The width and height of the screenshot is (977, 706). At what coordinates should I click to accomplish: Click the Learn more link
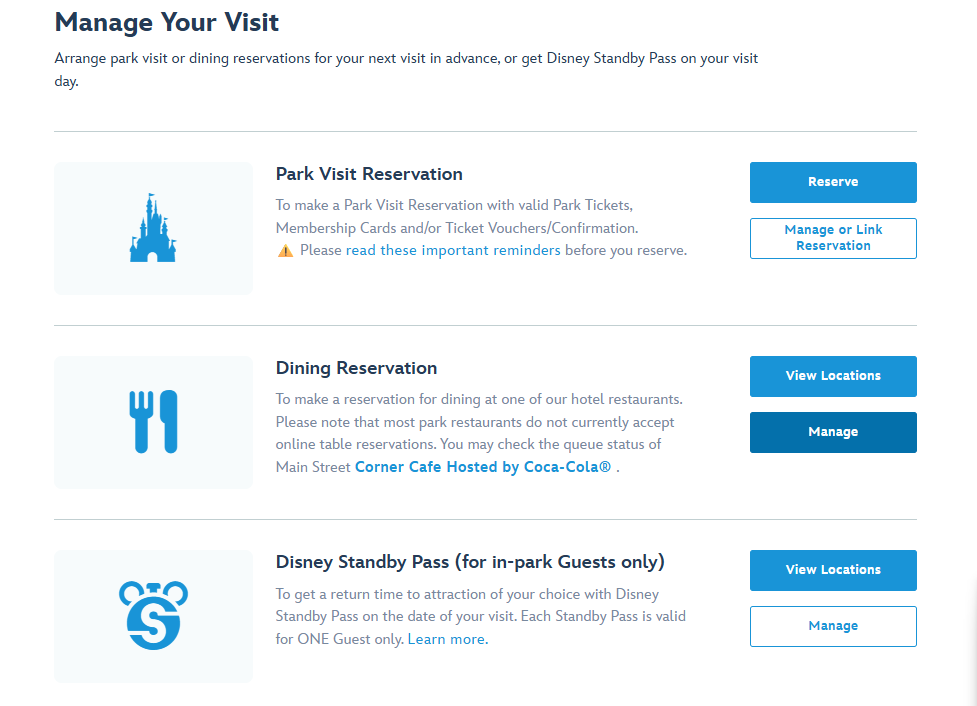pyautogui.click(x=447, y=639)
